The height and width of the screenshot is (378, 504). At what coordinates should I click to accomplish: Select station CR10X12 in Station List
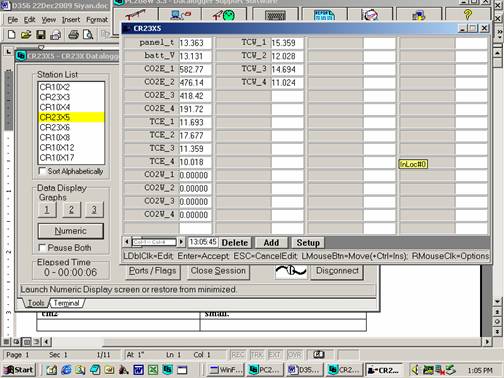coord(71,147)
